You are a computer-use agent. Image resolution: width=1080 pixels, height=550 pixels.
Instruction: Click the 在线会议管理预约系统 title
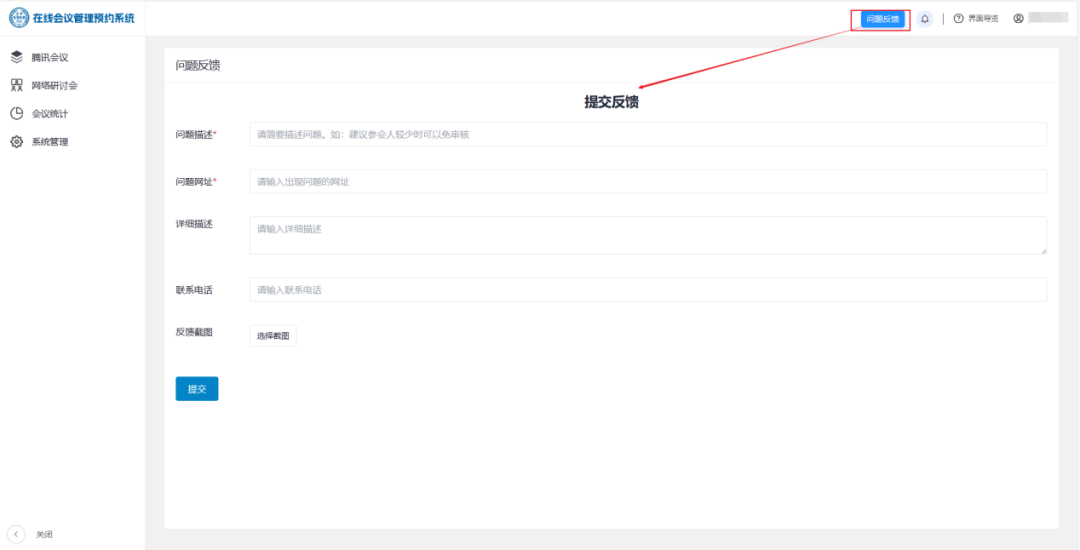click(84, 18)
